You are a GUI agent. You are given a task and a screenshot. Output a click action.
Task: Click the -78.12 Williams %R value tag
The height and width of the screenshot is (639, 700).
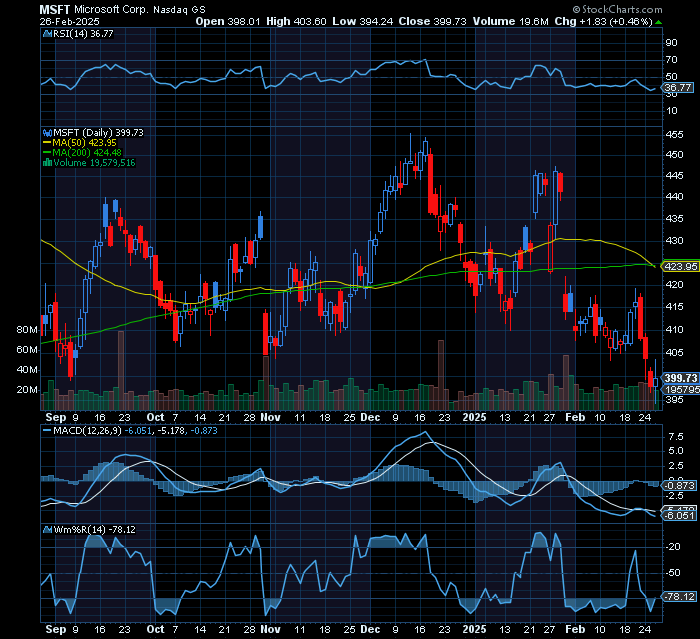pos(679,596)
